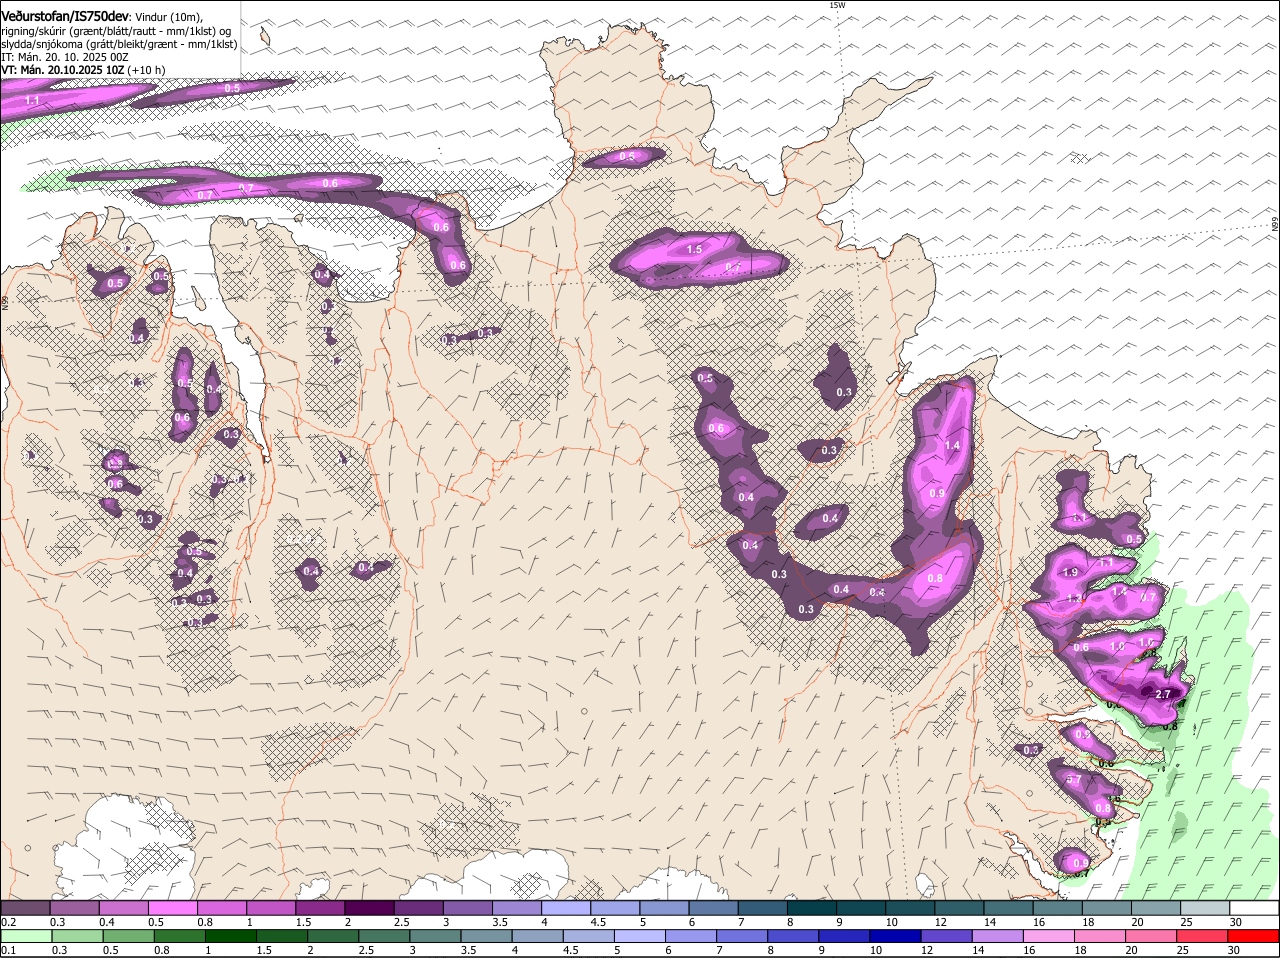Click the 25 label on the rain scale
The width and height of the screenshot is (1280, 958).
click(1182, 950)
